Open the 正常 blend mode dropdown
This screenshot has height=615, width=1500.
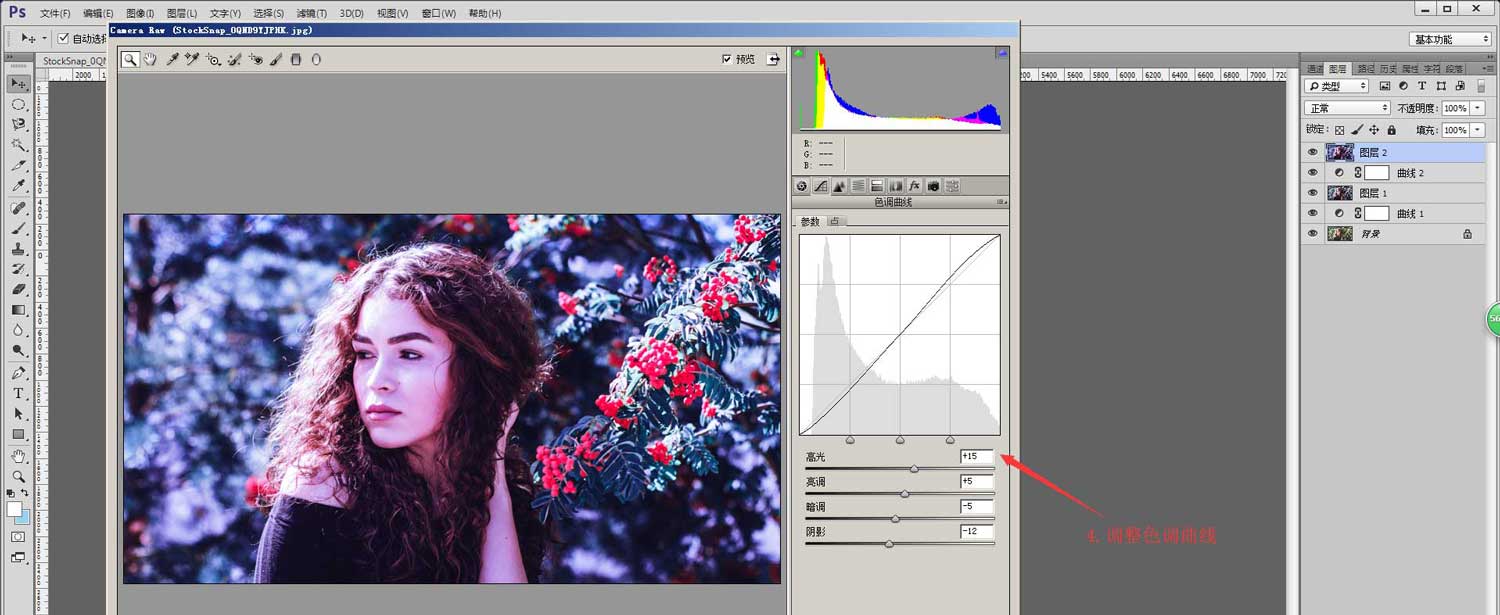[1347, 108]
